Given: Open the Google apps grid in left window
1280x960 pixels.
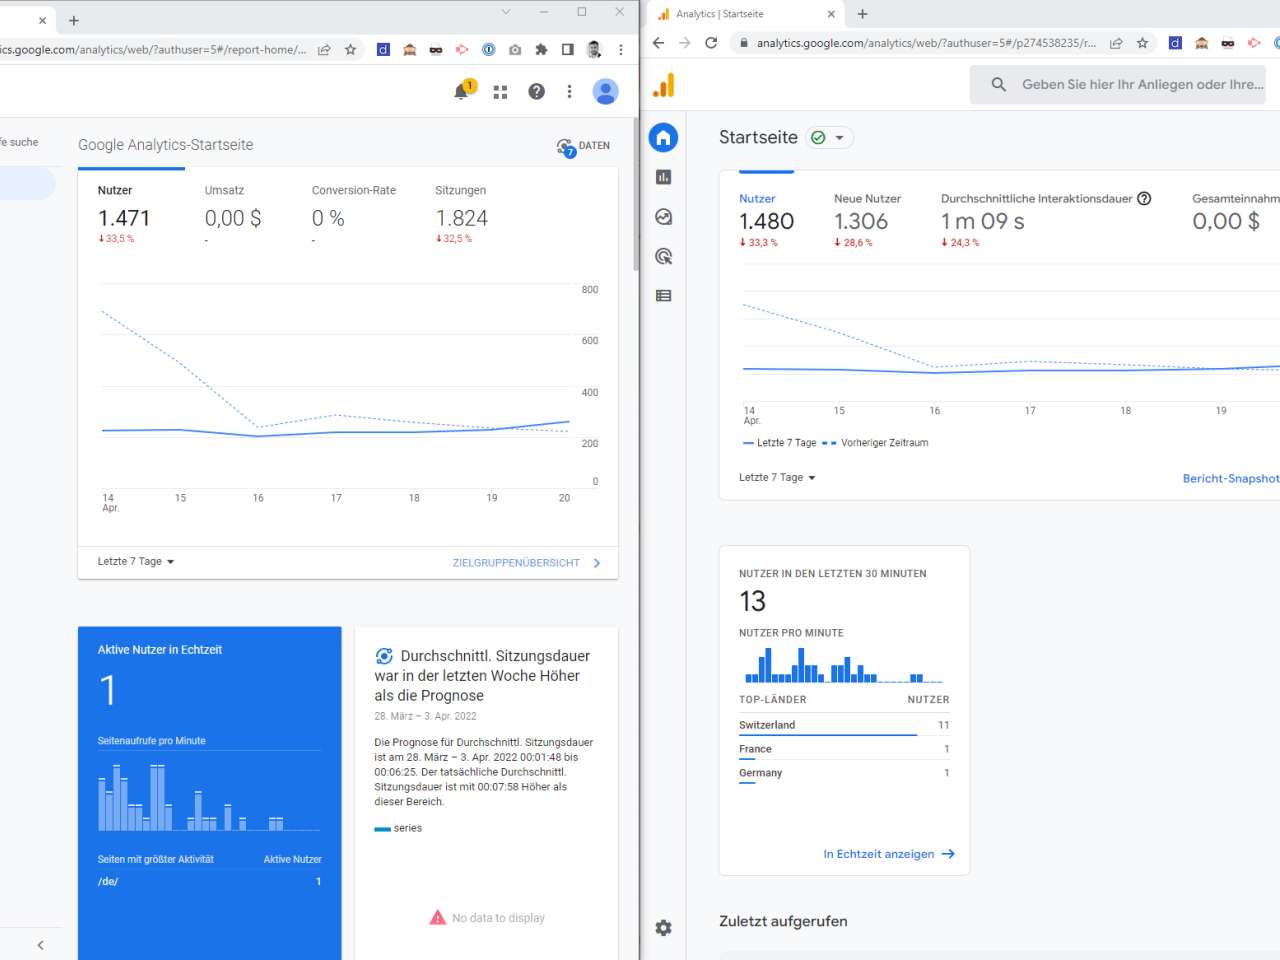Looking at the screenshot, I should (500, 92).
